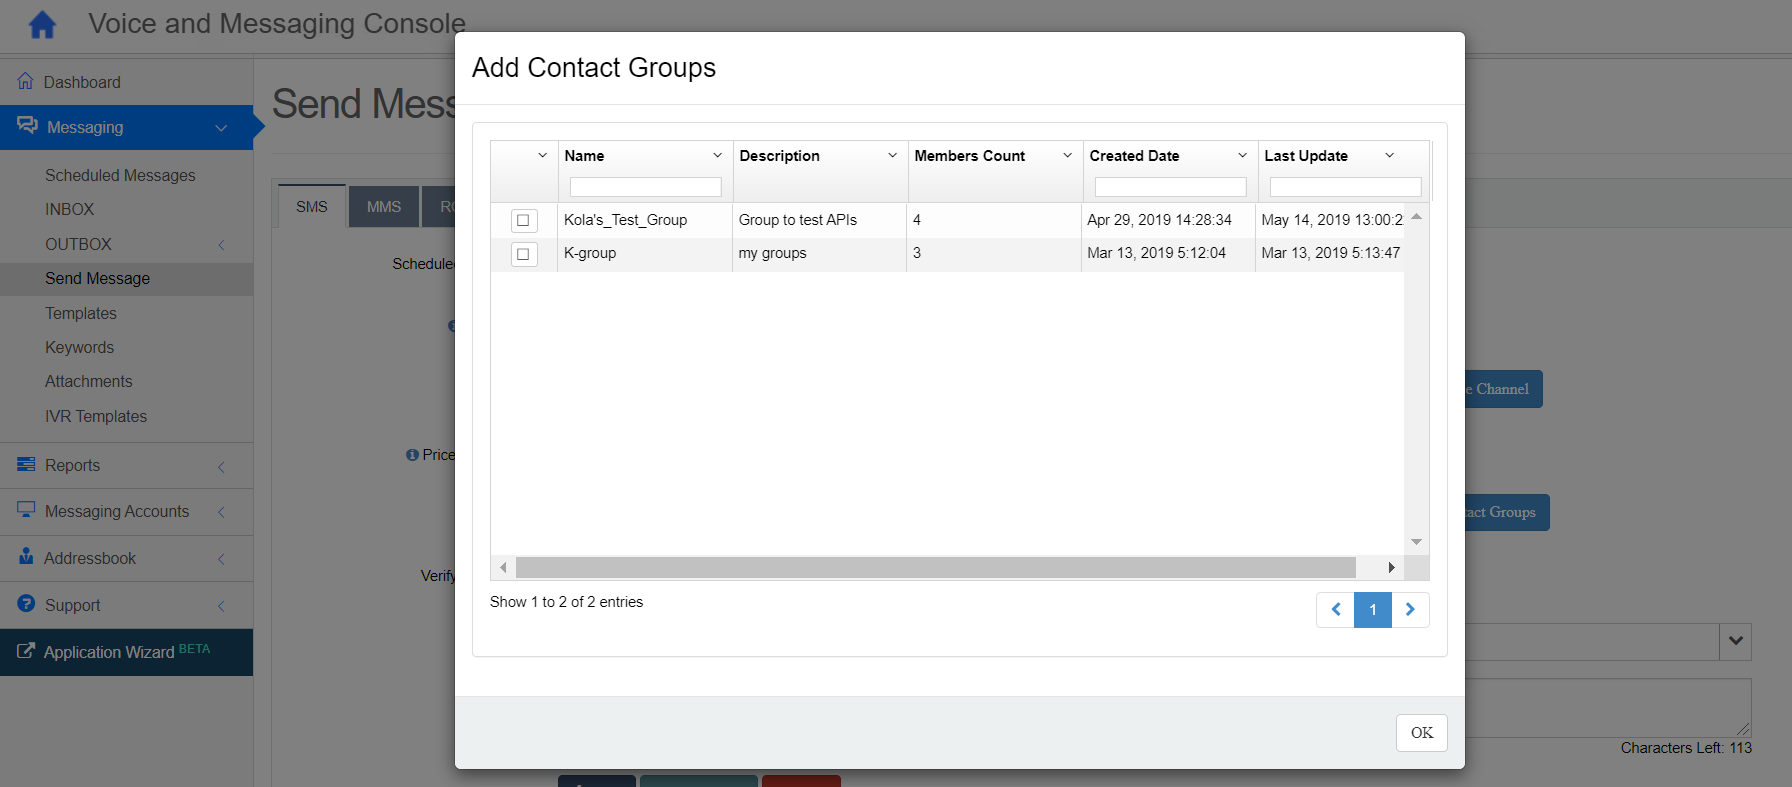Click the horizontal scrollbar of the table
Image resolution: width=1792 pixels, height=787 pixels.
coord(935,568)
